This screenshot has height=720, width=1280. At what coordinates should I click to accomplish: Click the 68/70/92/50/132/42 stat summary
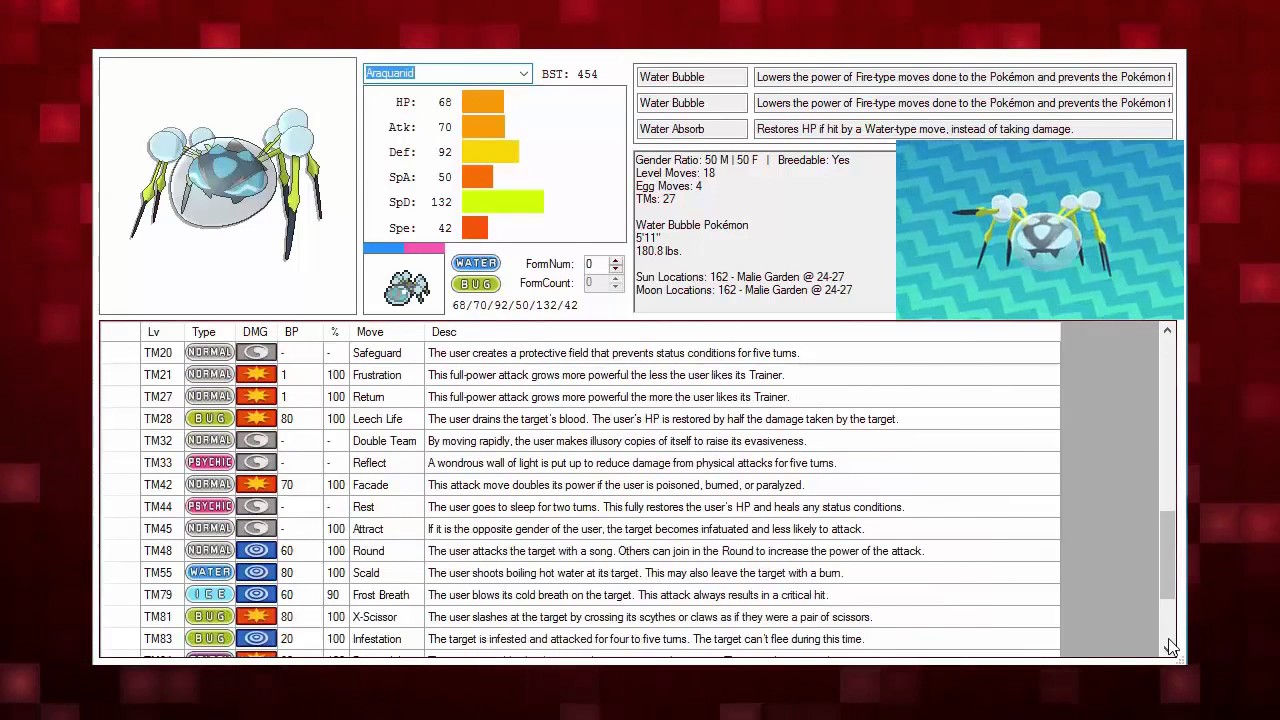pos(514,305)
